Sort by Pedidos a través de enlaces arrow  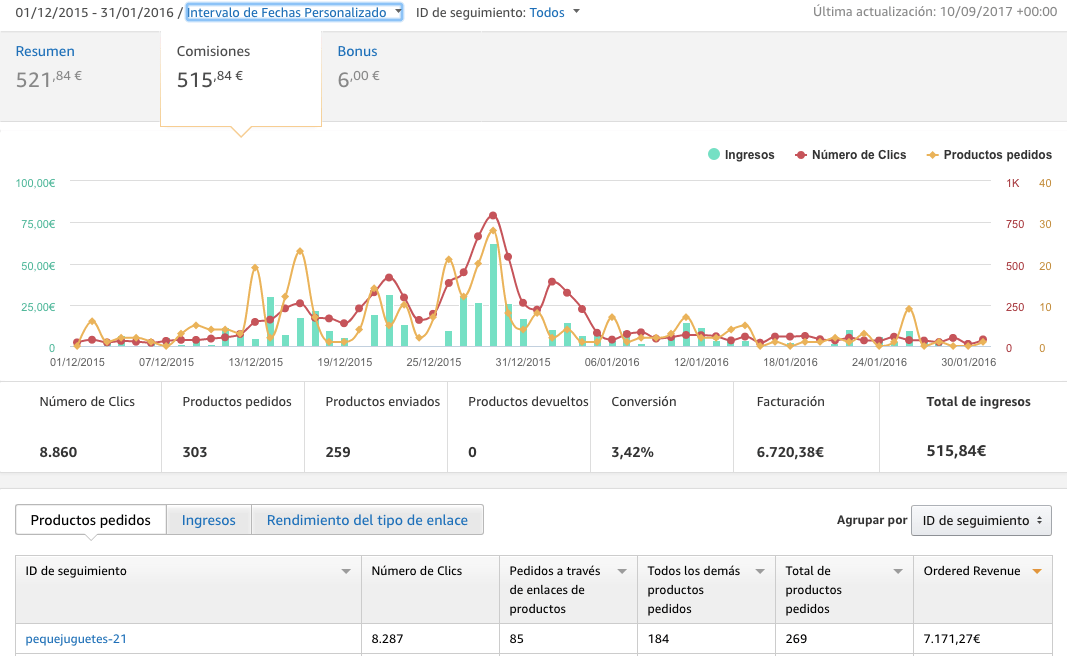tap(621, 572)
